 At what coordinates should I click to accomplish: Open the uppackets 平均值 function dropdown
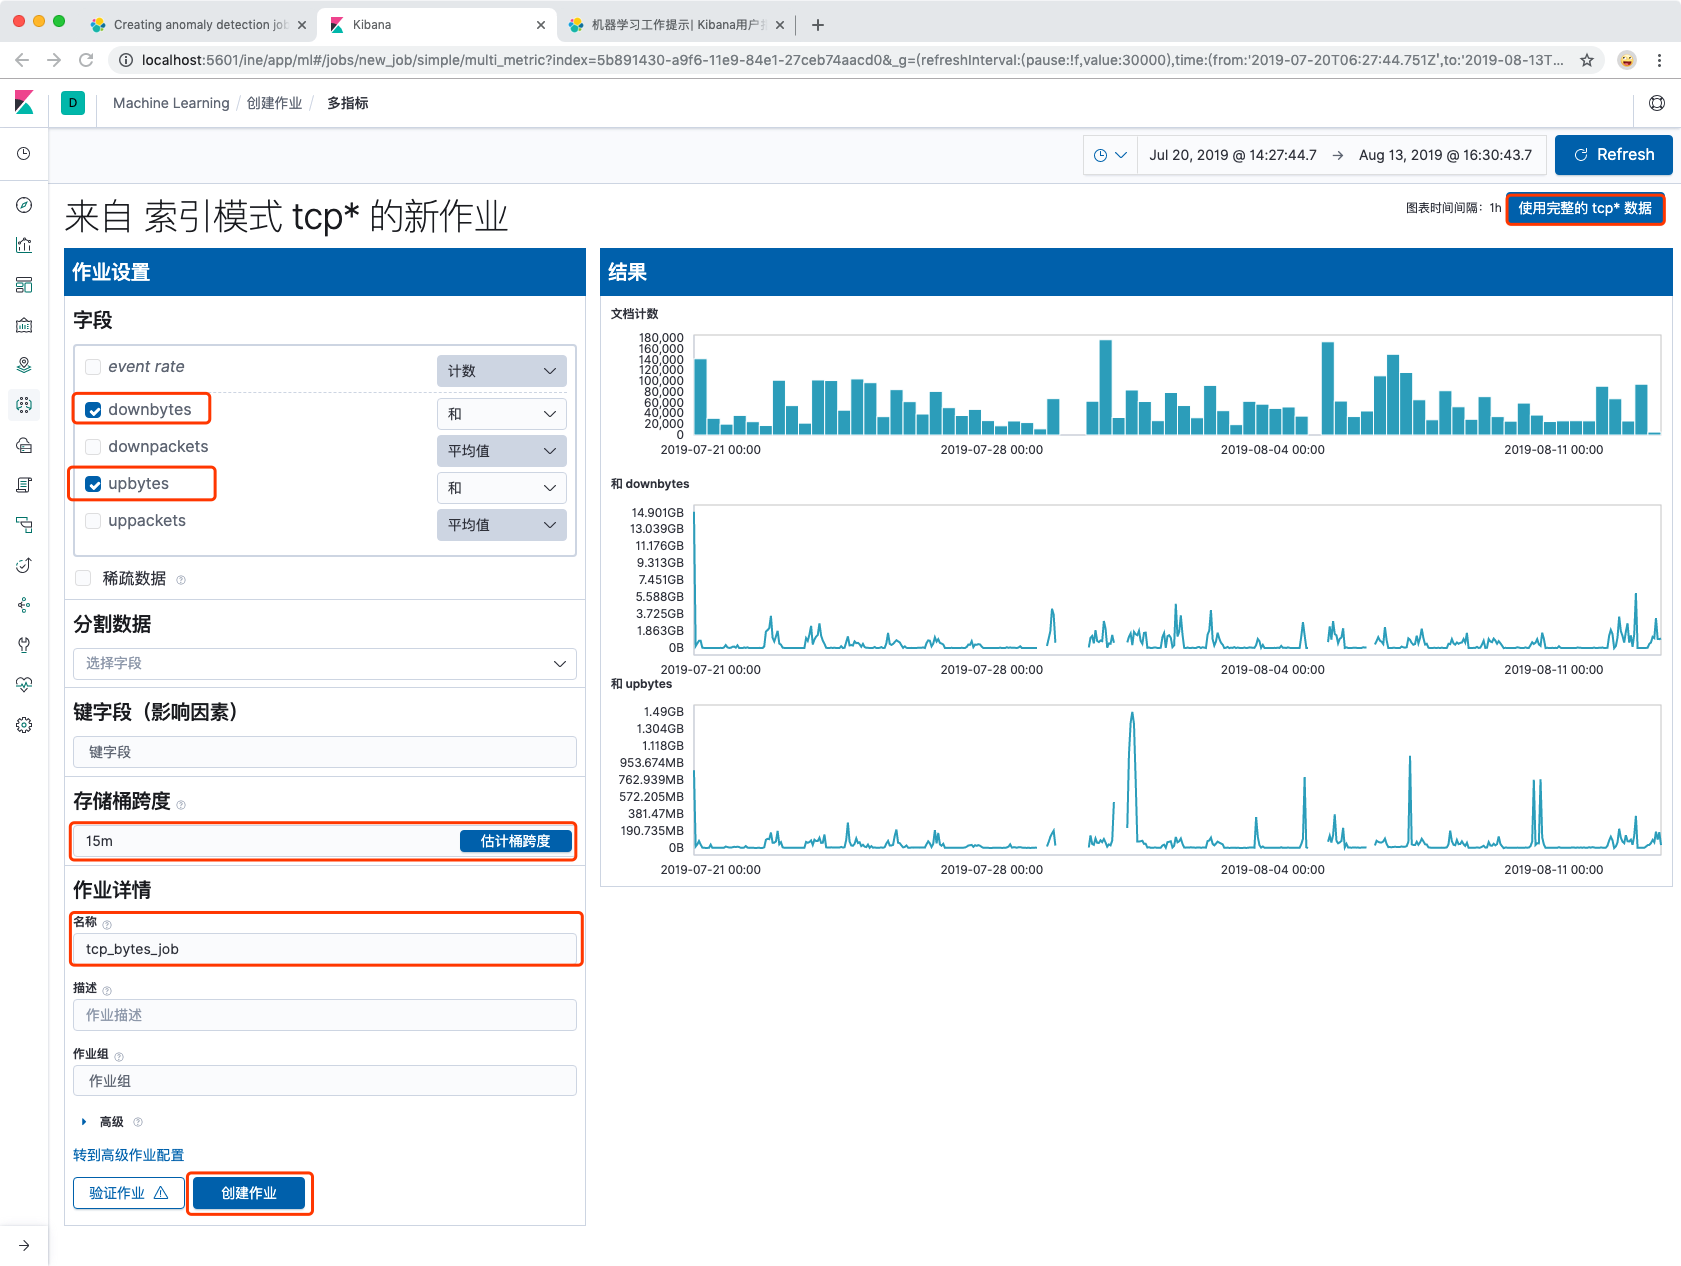(x=502, y=525)
